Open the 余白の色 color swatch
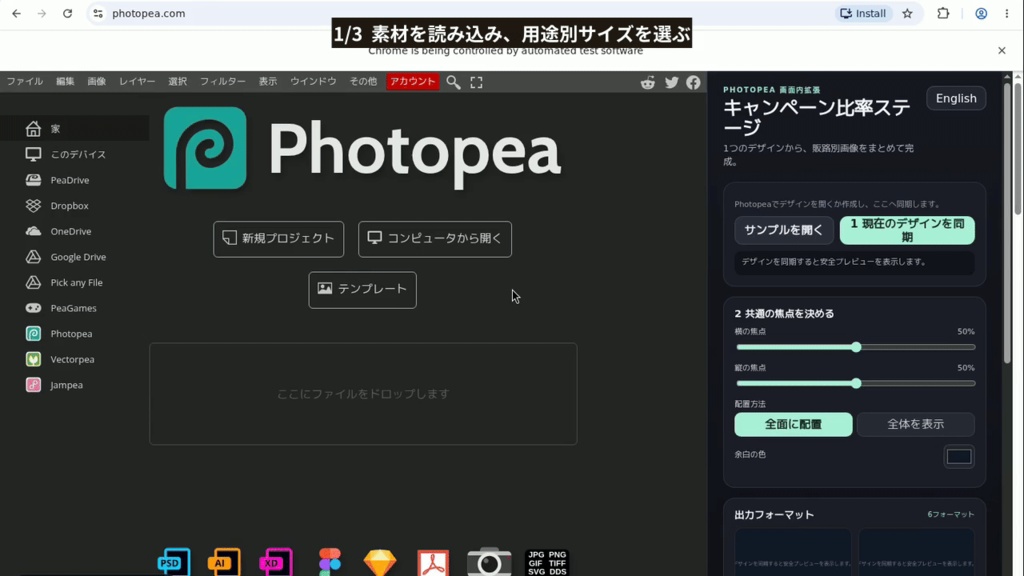 pos(959,456)
